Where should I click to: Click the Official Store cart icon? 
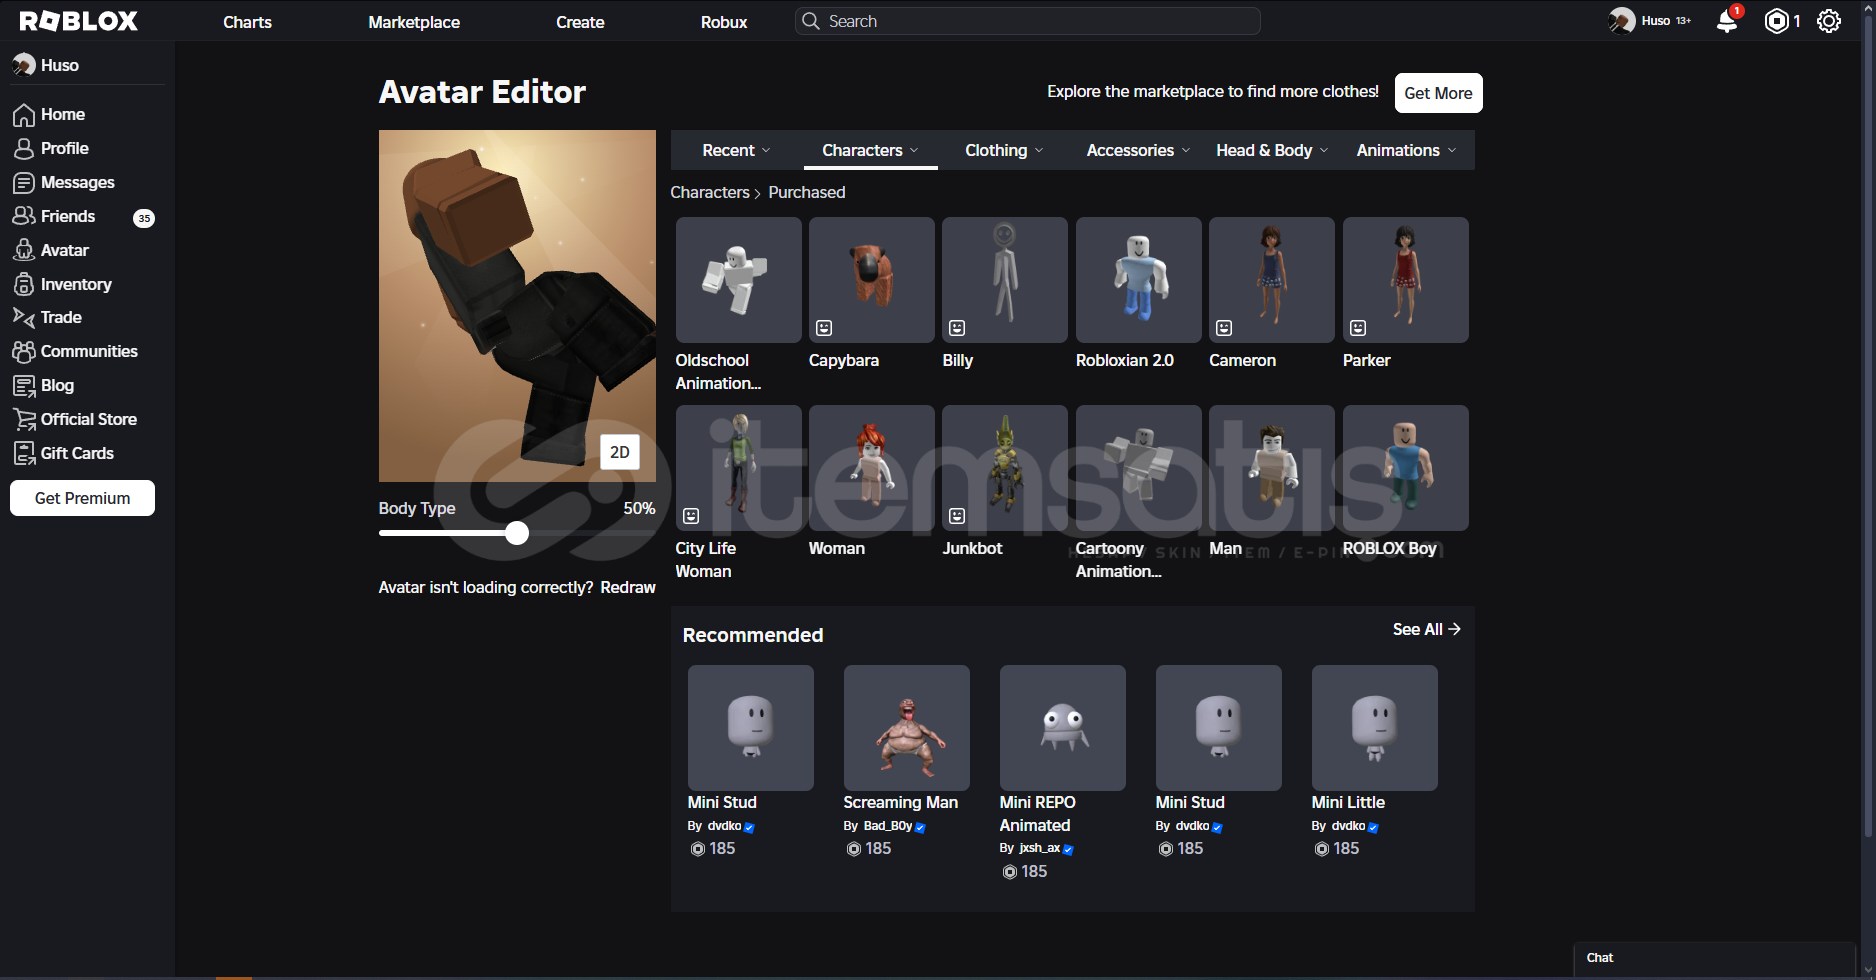coord(24,420)
